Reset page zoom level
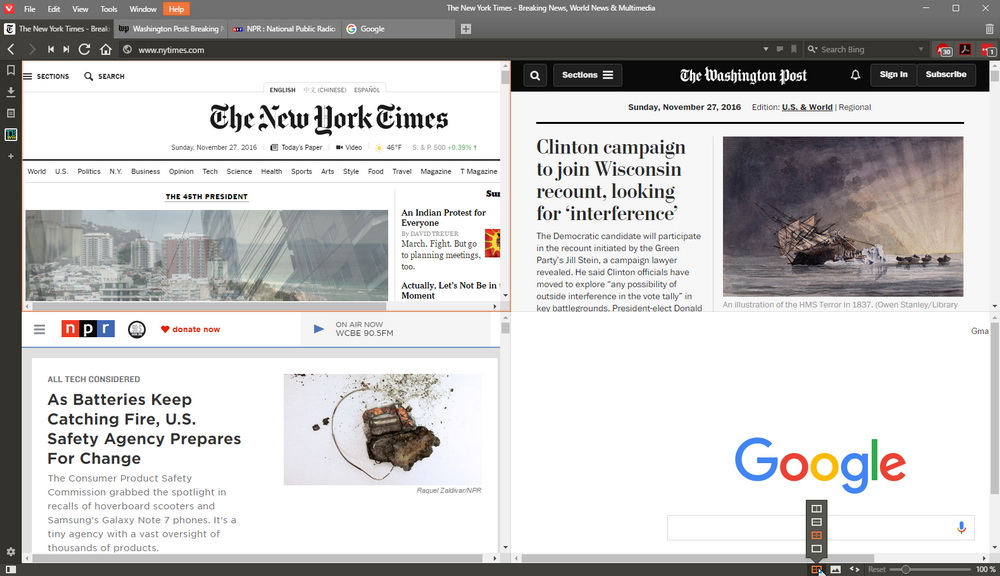1000x576 pixels. click(877, 569)
